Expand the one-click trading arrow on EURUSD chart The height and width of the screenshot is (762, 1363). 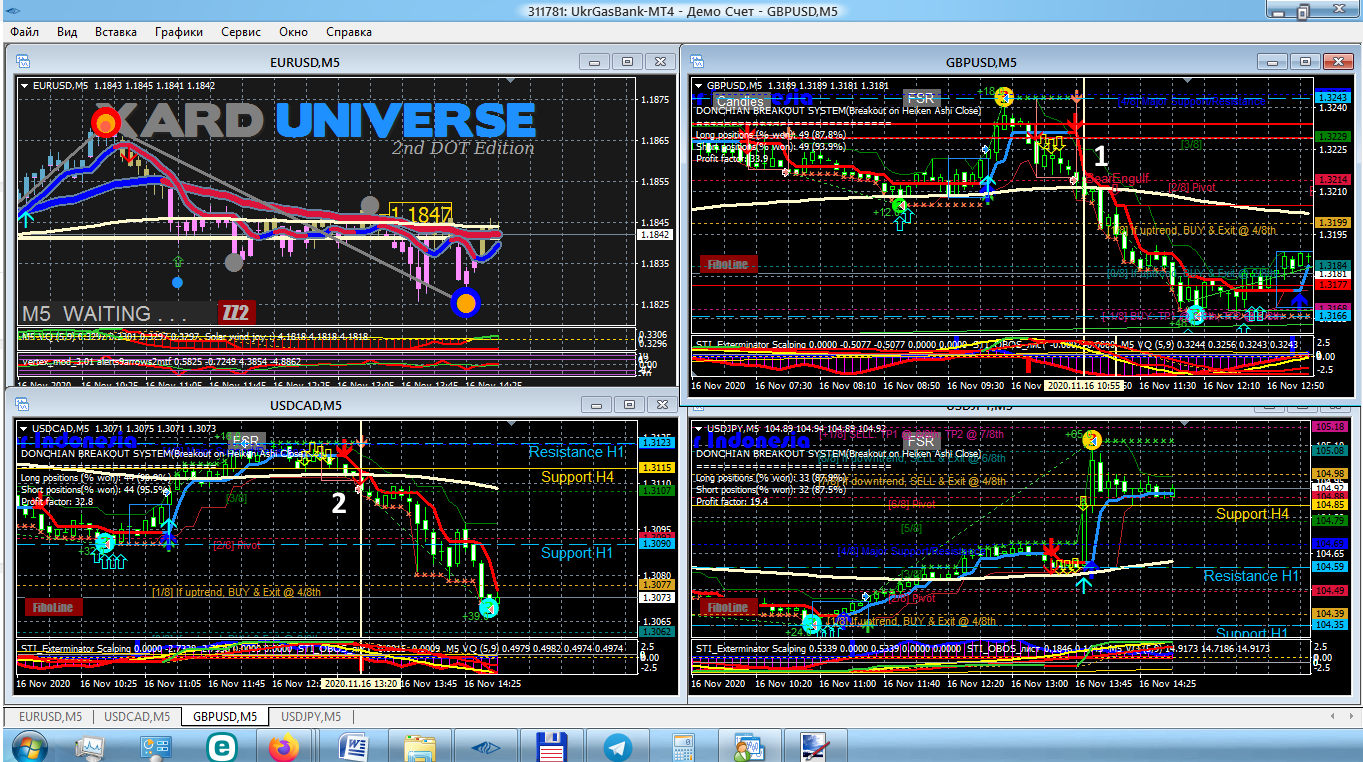coord(25,86)
